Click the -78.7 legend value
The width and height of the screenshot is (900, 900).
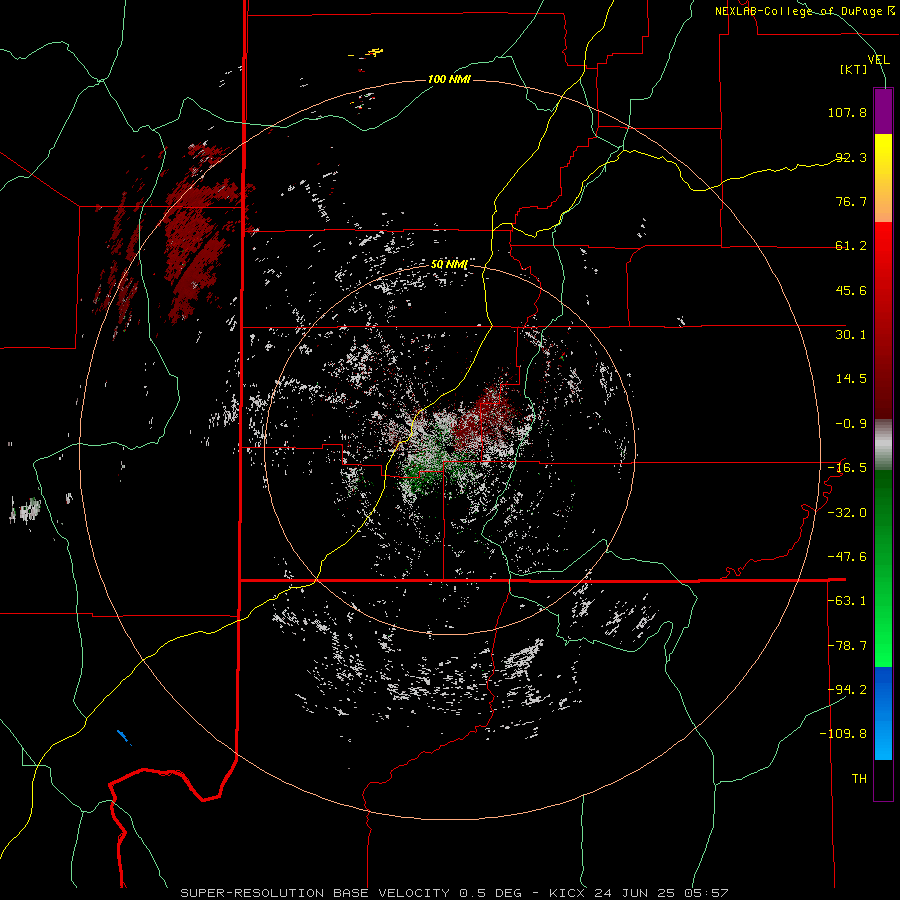point(847,646)
